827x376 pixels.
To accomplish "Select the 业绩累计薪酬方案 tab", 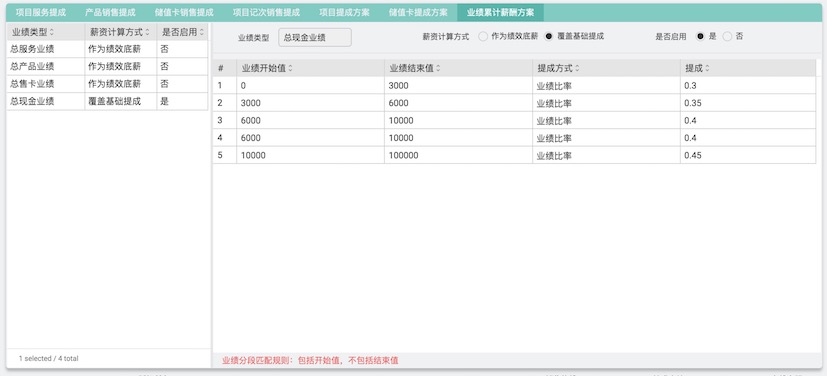I will [x=501, y=13].
